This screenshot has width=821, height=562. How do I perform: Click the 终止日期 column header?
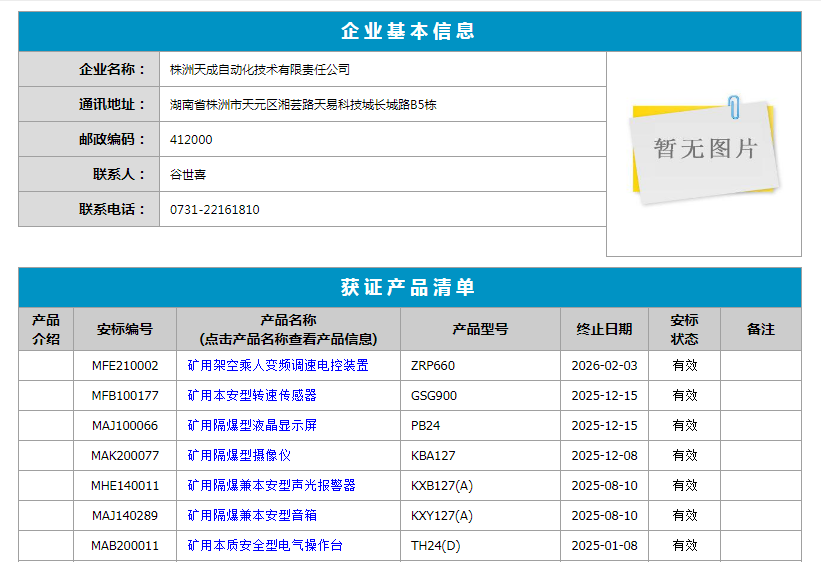pyautogui.click(x=604, y=329)
